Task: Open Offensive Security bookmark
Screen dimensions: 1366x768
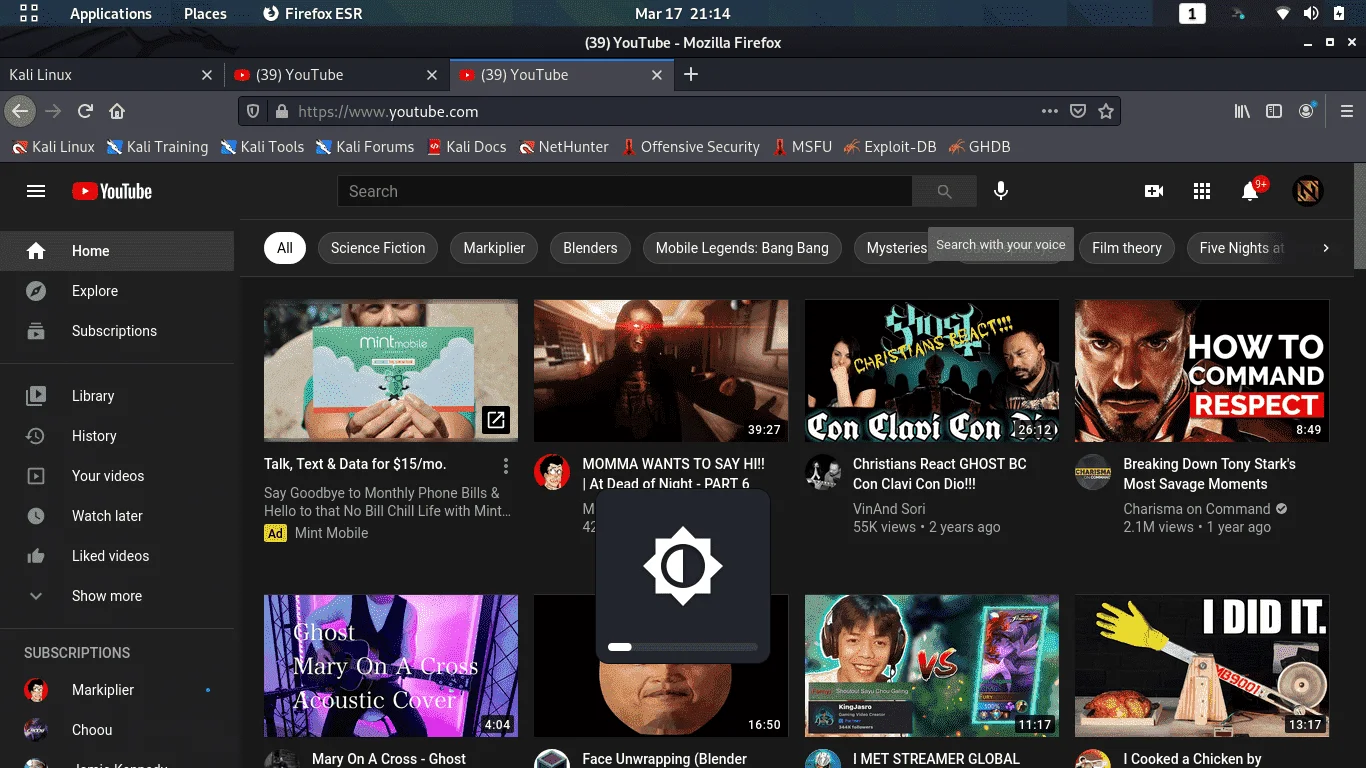Action: pos(690,146)
